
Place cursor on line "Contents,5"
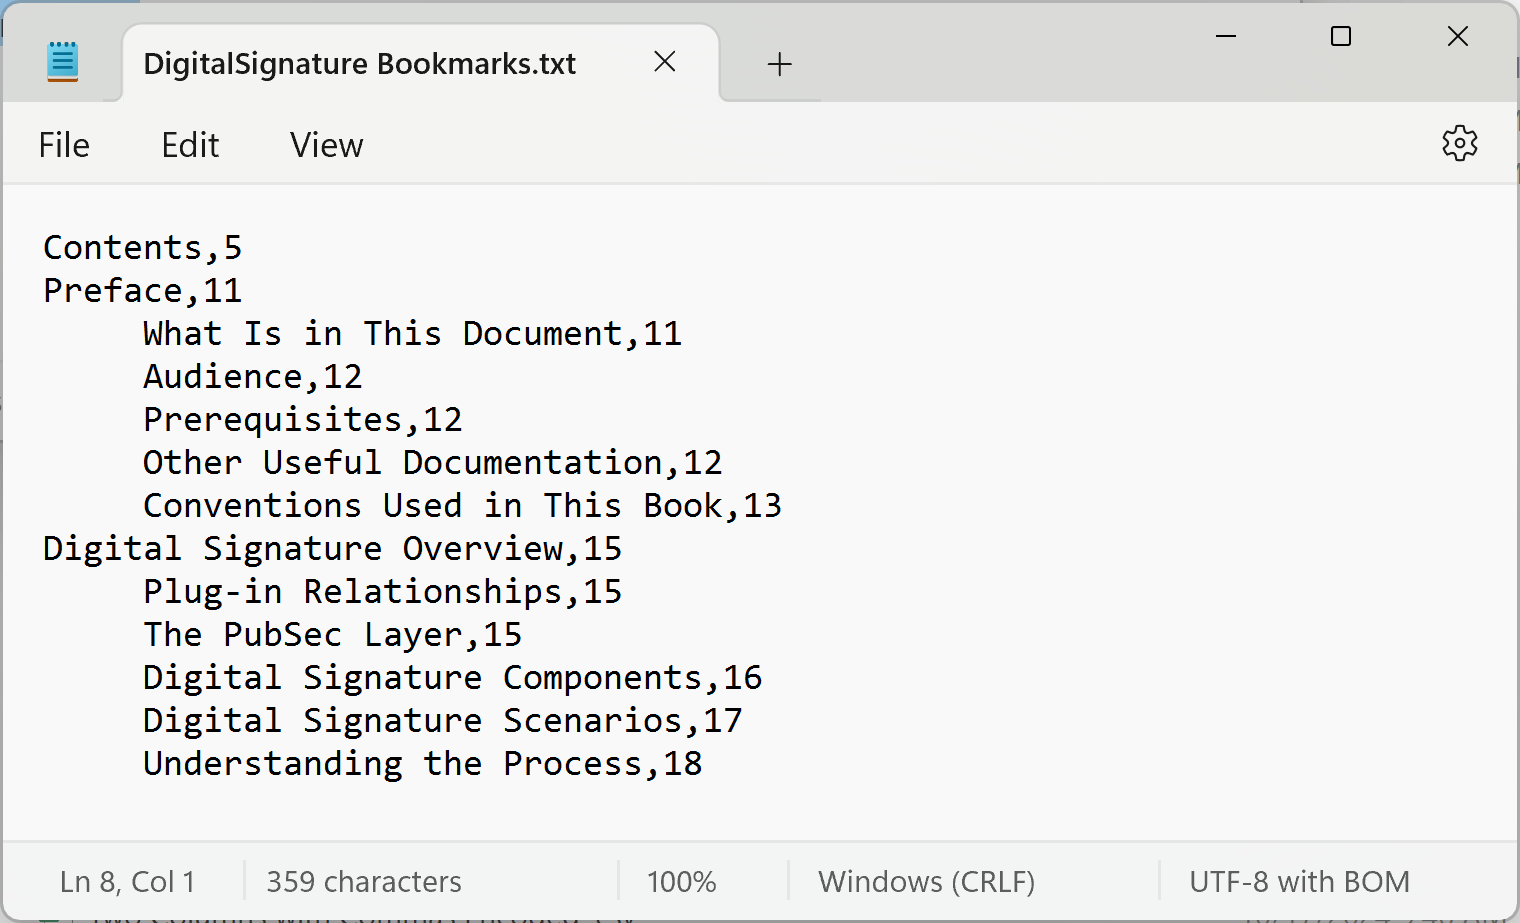[x=143, y=247]
